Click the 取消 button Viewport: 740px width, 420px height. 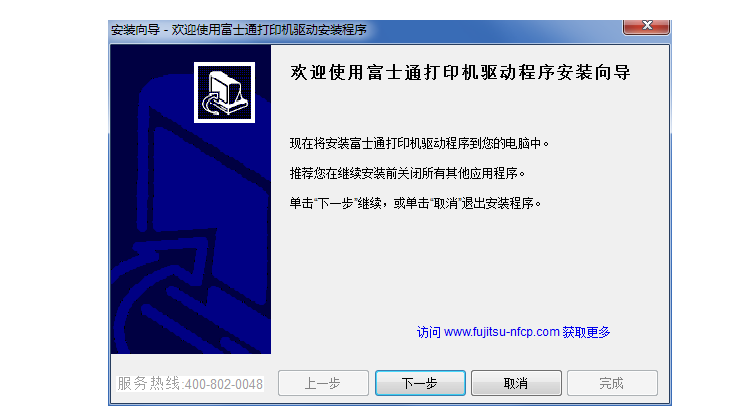pos(516,383)
